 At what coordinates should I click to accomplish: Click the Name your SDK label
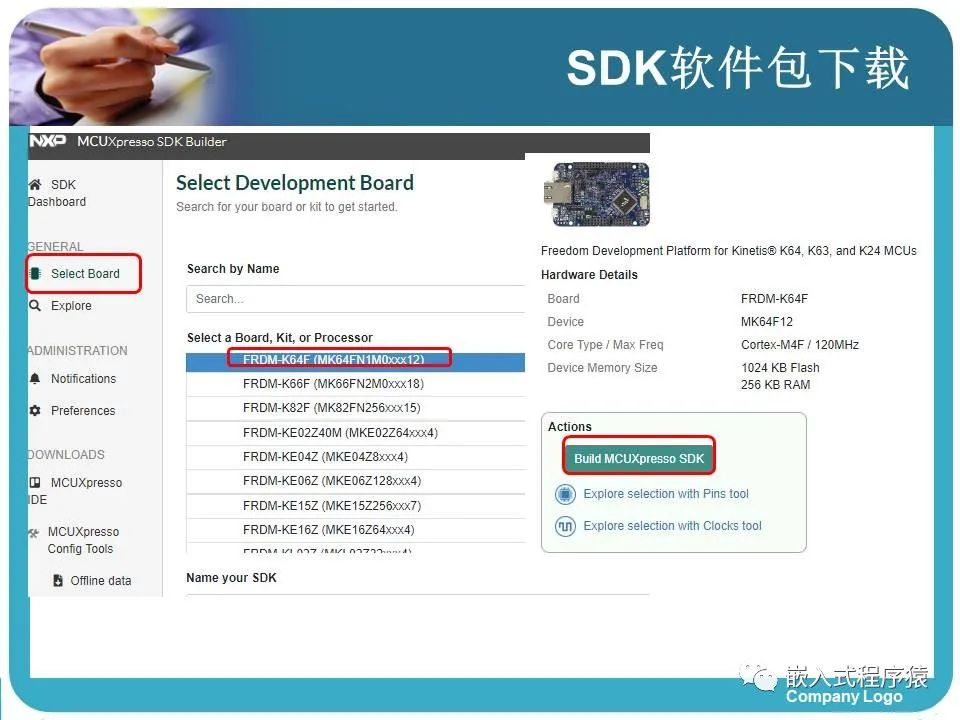coord(231,578)
